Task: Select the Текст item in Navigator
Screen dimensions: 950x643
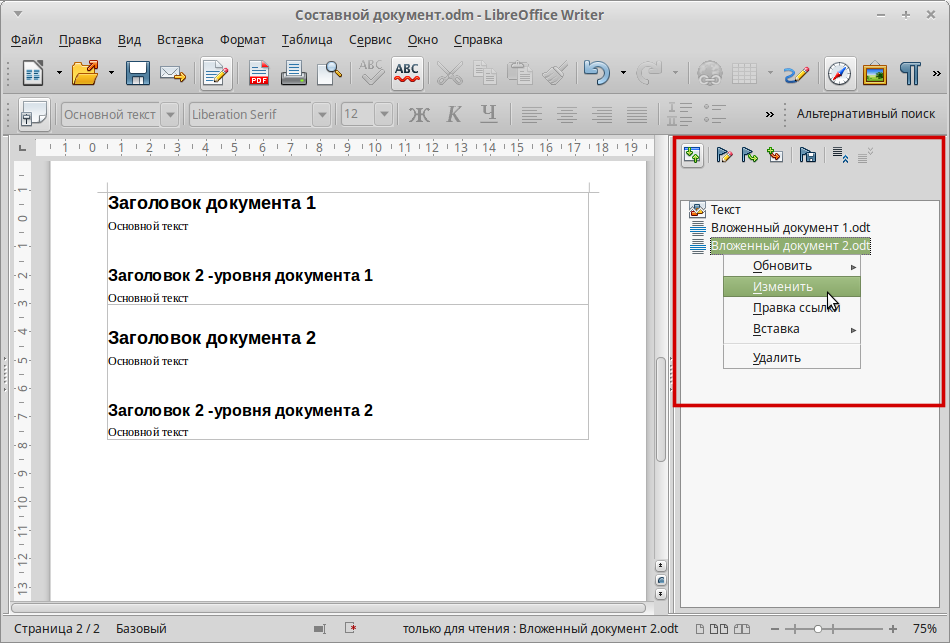Action: tap(725, 210)
